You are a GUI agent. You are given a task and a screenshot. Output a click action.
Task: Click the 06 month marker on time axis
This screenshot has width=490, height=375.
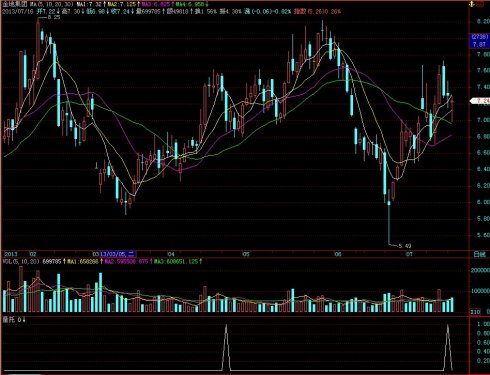[x=338, y=254]
